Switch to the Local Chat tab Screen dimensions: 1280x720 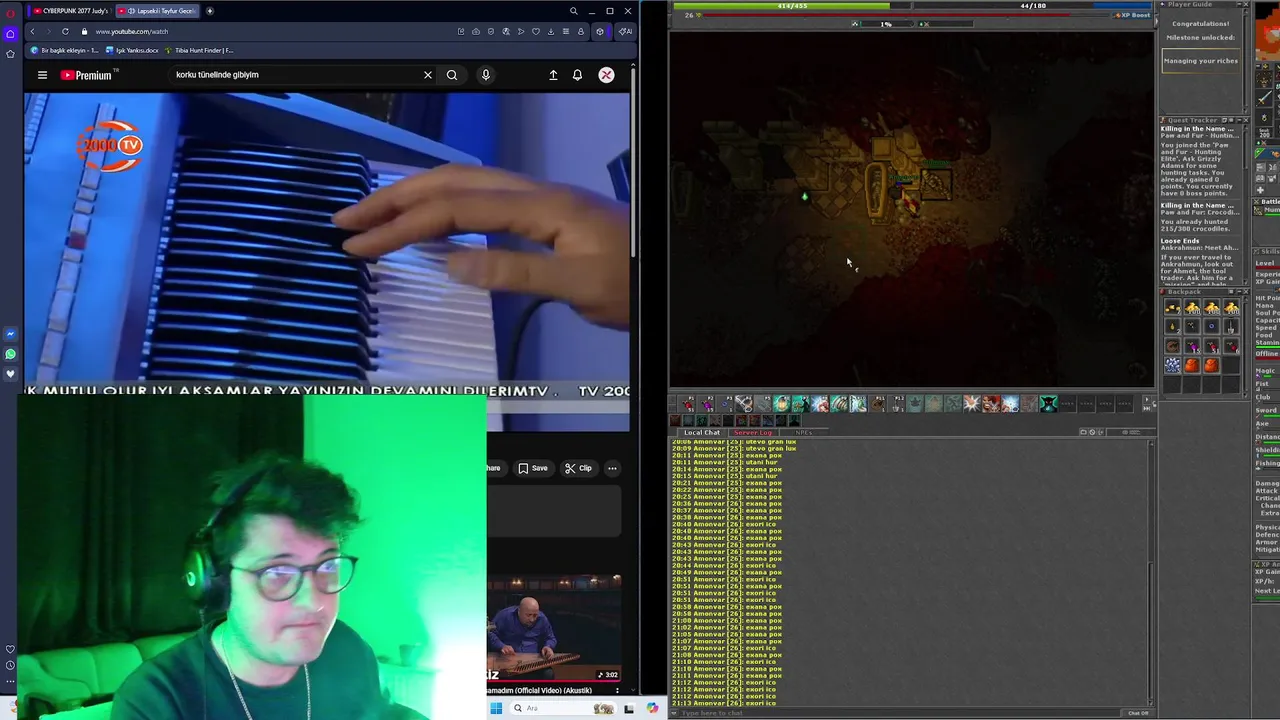tap(702, 432)
